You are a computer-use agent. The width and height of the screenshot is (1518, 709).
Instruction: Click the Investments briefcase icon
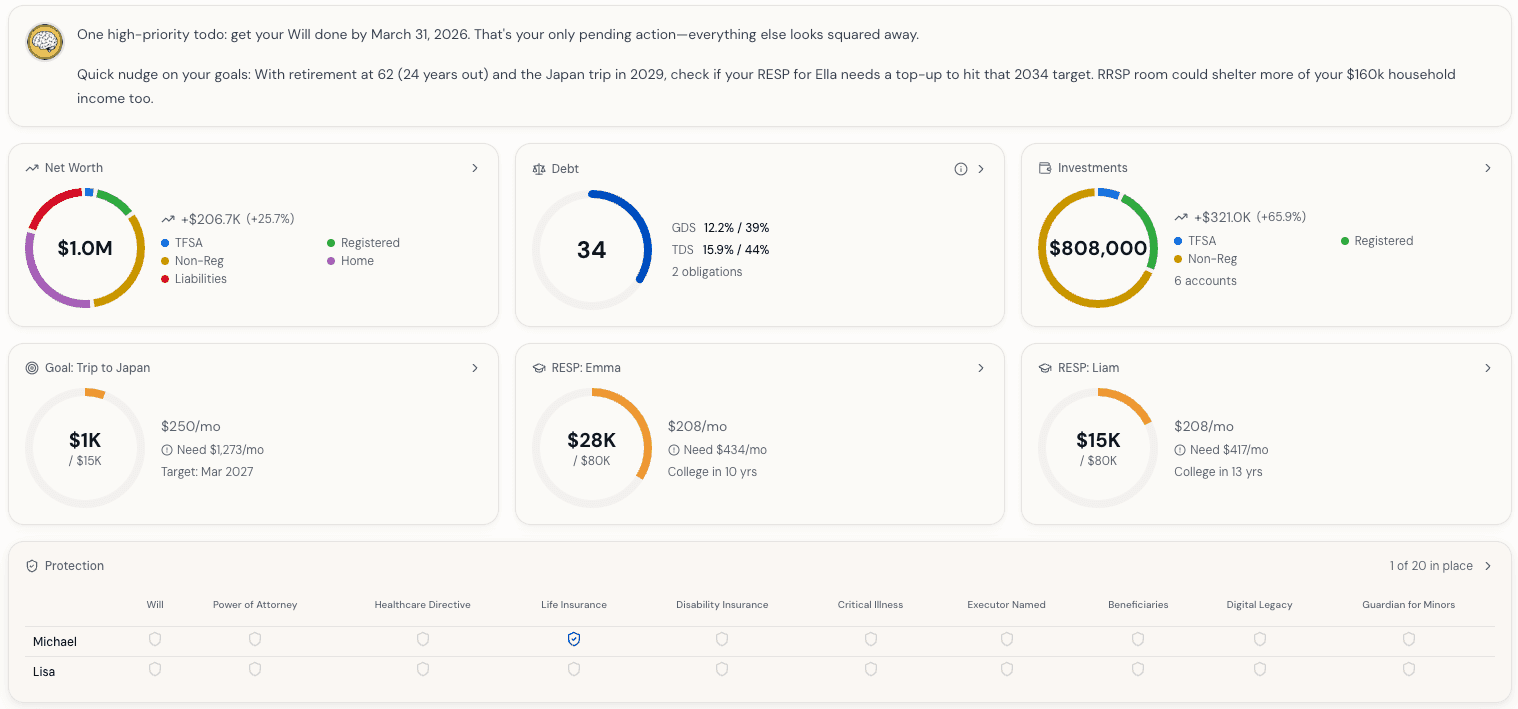tap(1043, 168)
